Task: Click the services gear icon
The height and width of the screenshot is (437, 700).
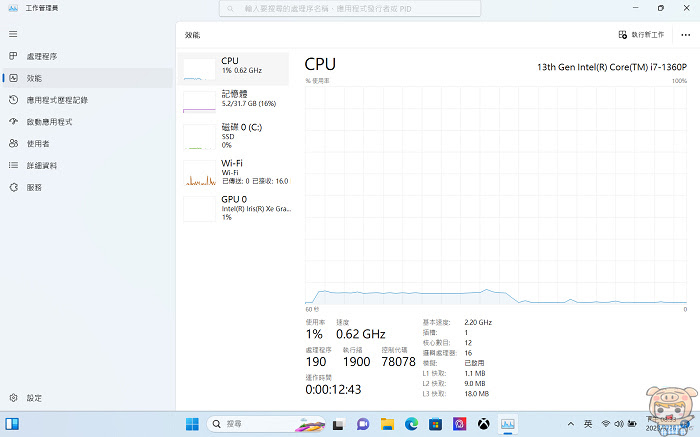Action: coord(13,187)
